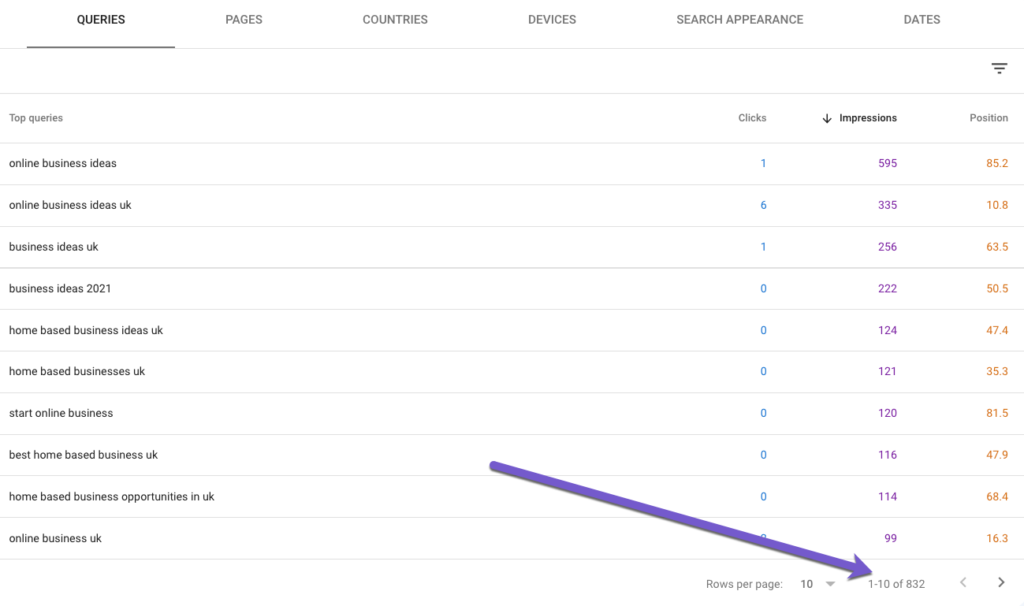
Task: Sort table by Clicks column
Action: (752, 118)
